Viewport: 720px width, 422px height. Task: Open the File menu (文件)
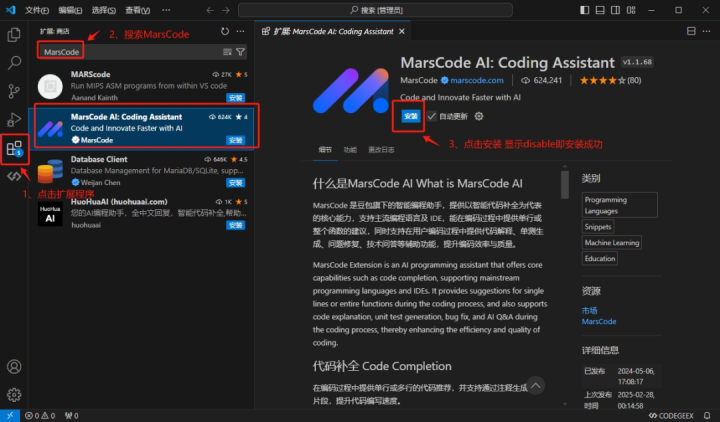37,10
